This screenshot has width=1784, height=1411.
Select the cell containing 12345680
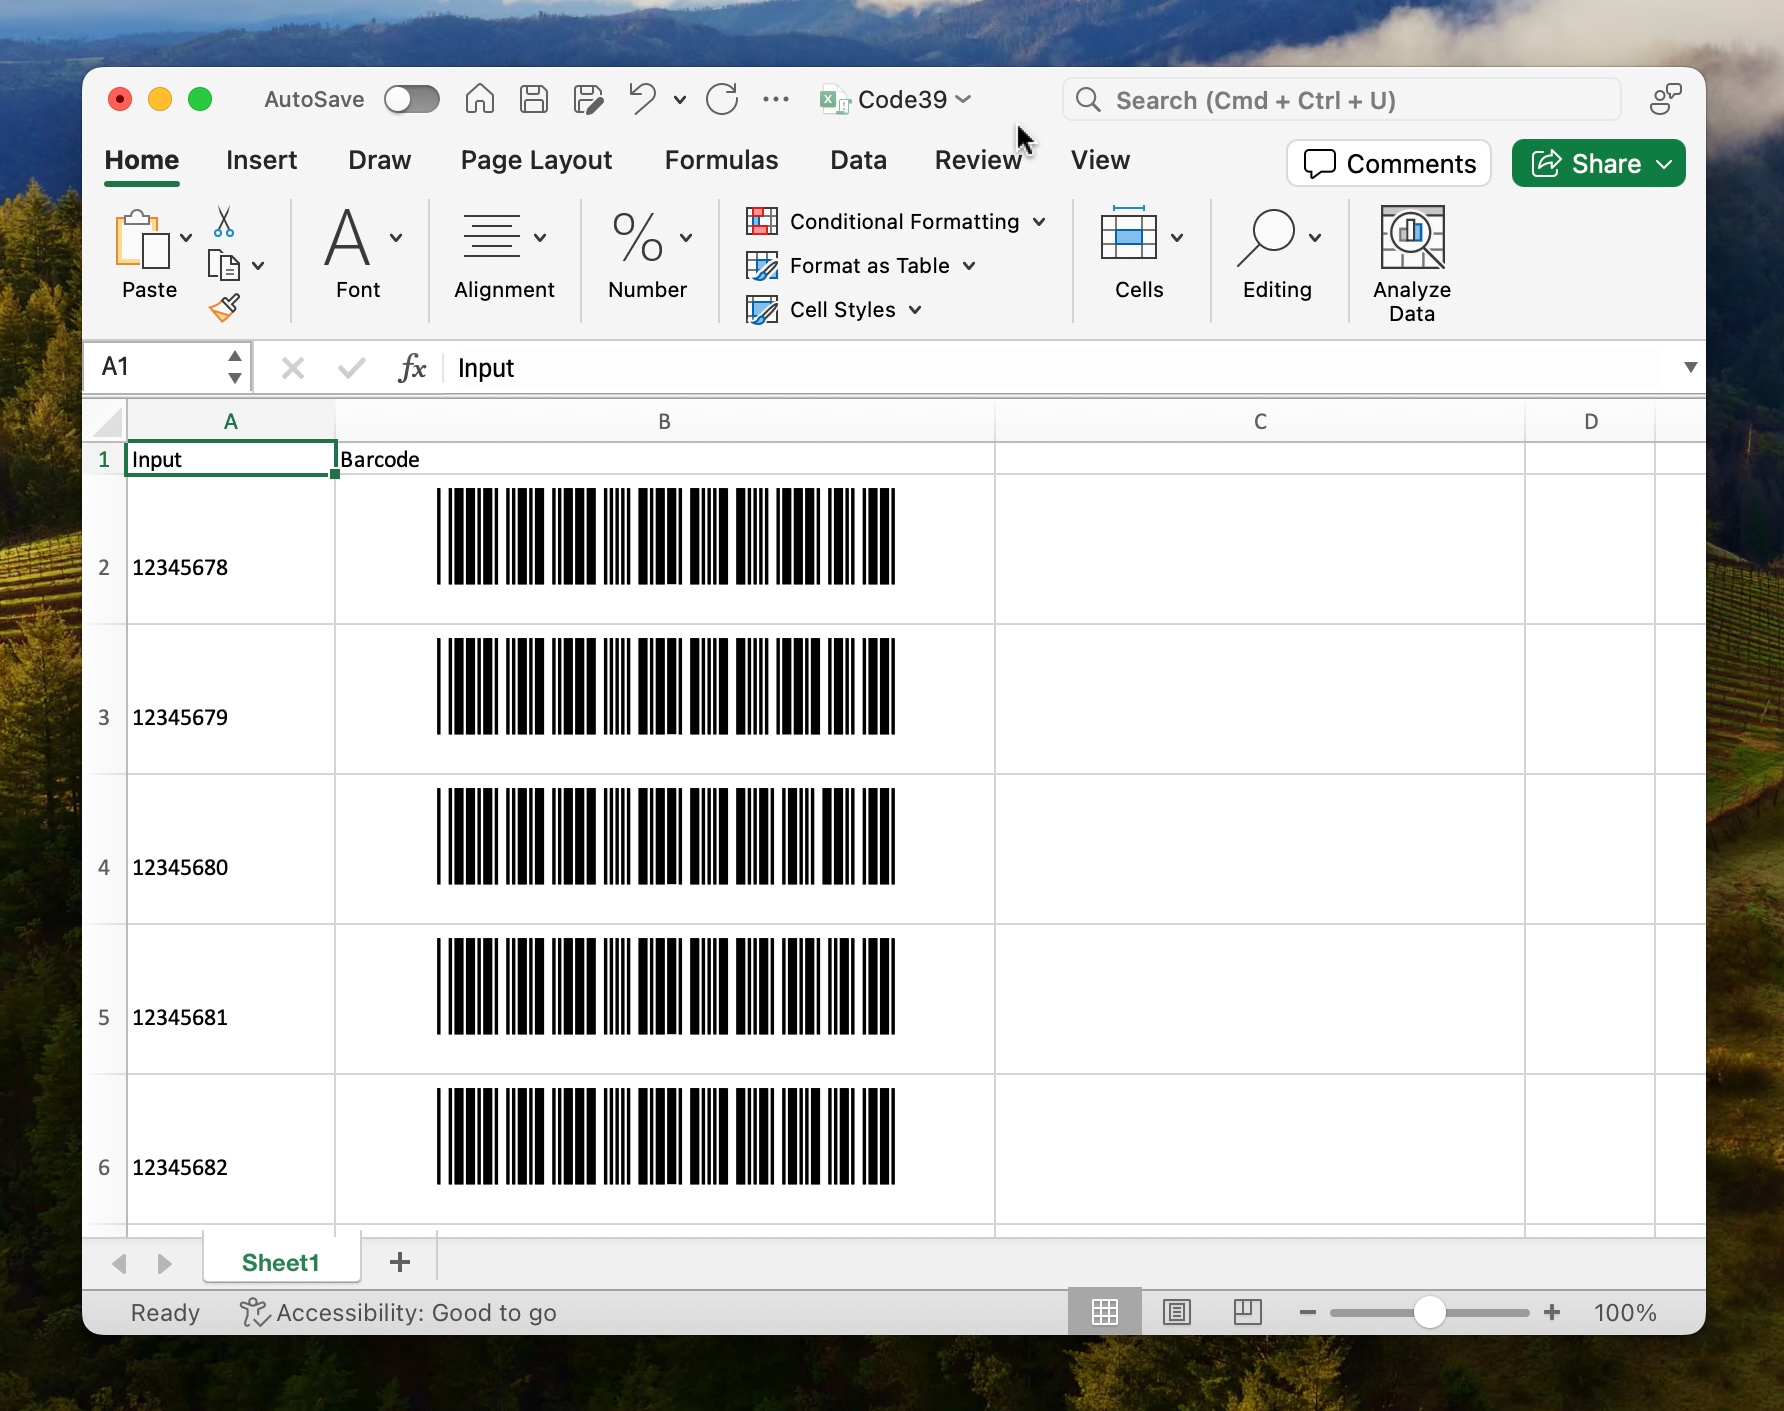pos(231,849)
